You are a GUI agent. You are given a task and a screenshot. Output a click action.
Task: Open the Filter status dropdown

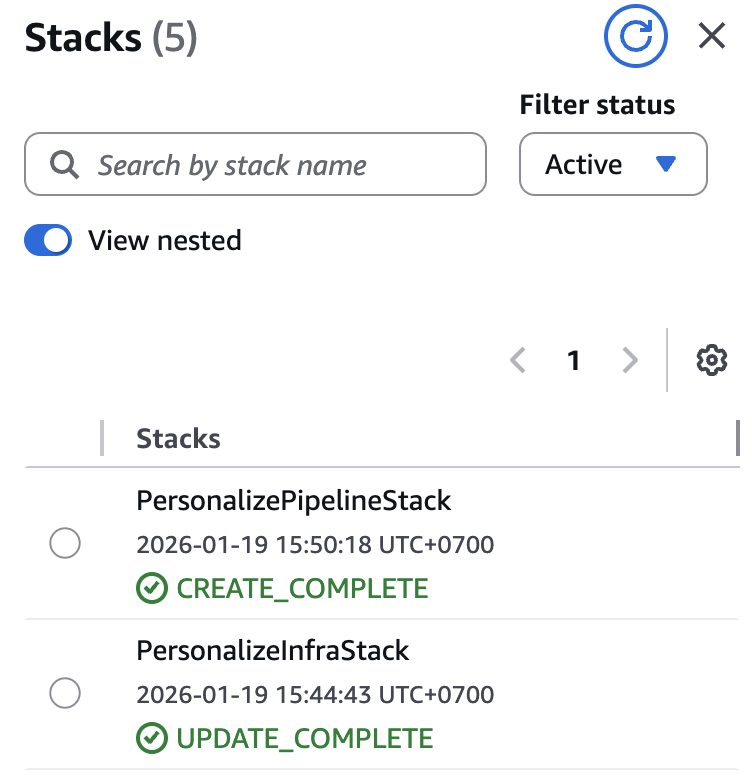coord(612,164)
